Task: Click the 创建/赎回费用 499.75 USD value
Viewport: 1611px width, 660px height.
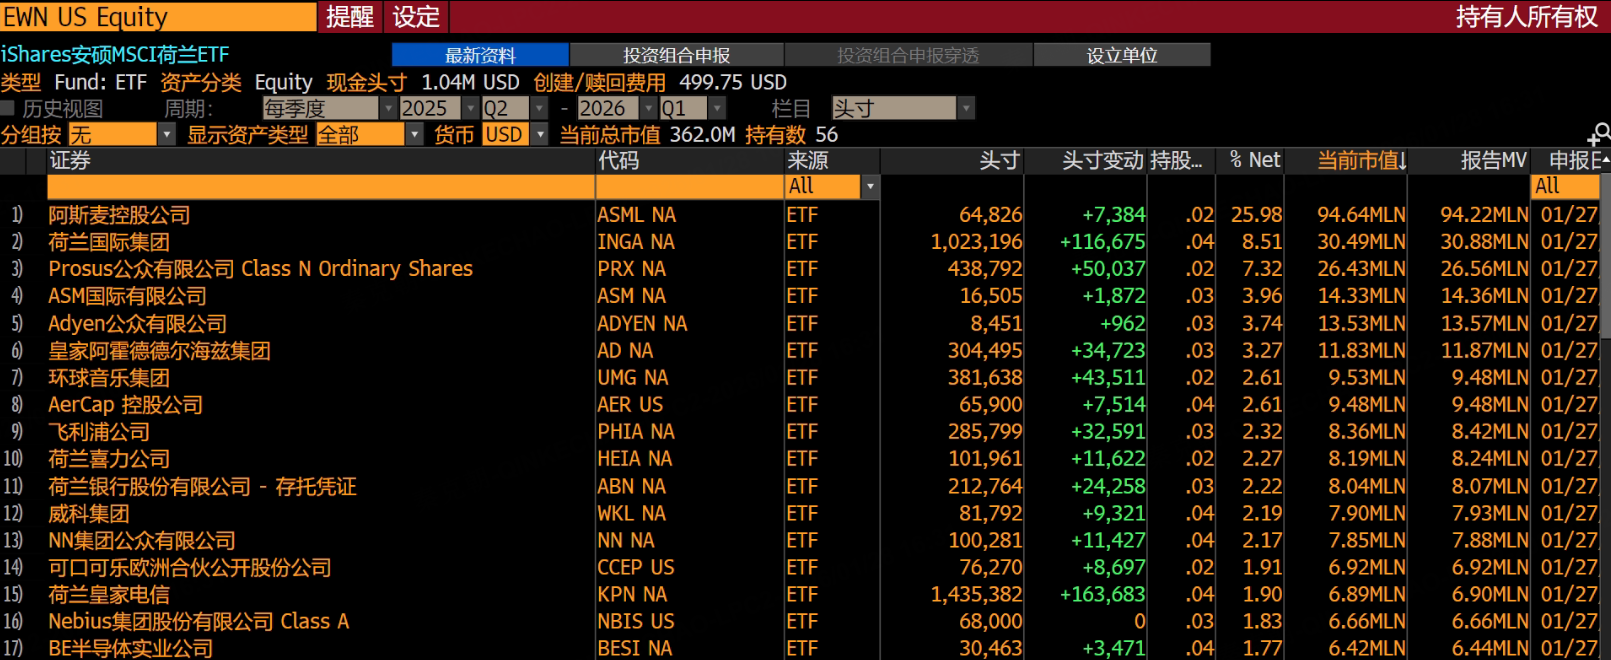Action: [x=733, y=82]
